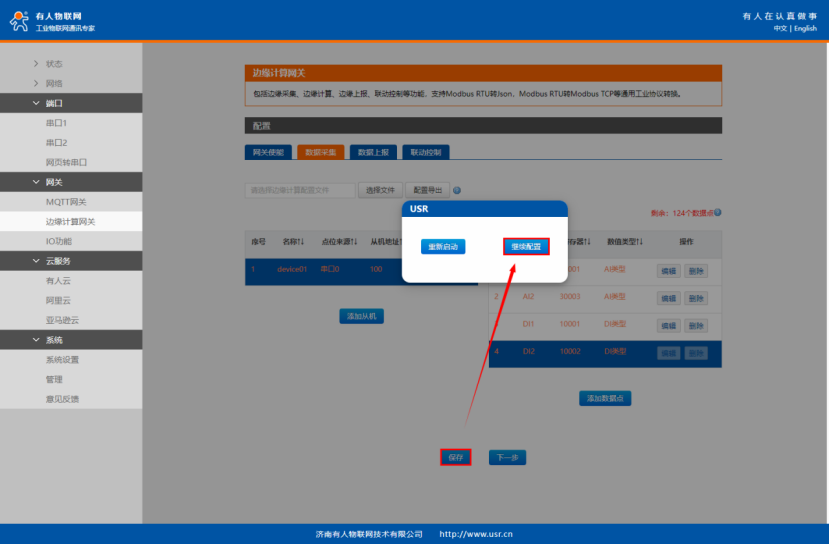Click the config file path input field
The height and width of the screenshot is (544, 829).
click(300, 190)
